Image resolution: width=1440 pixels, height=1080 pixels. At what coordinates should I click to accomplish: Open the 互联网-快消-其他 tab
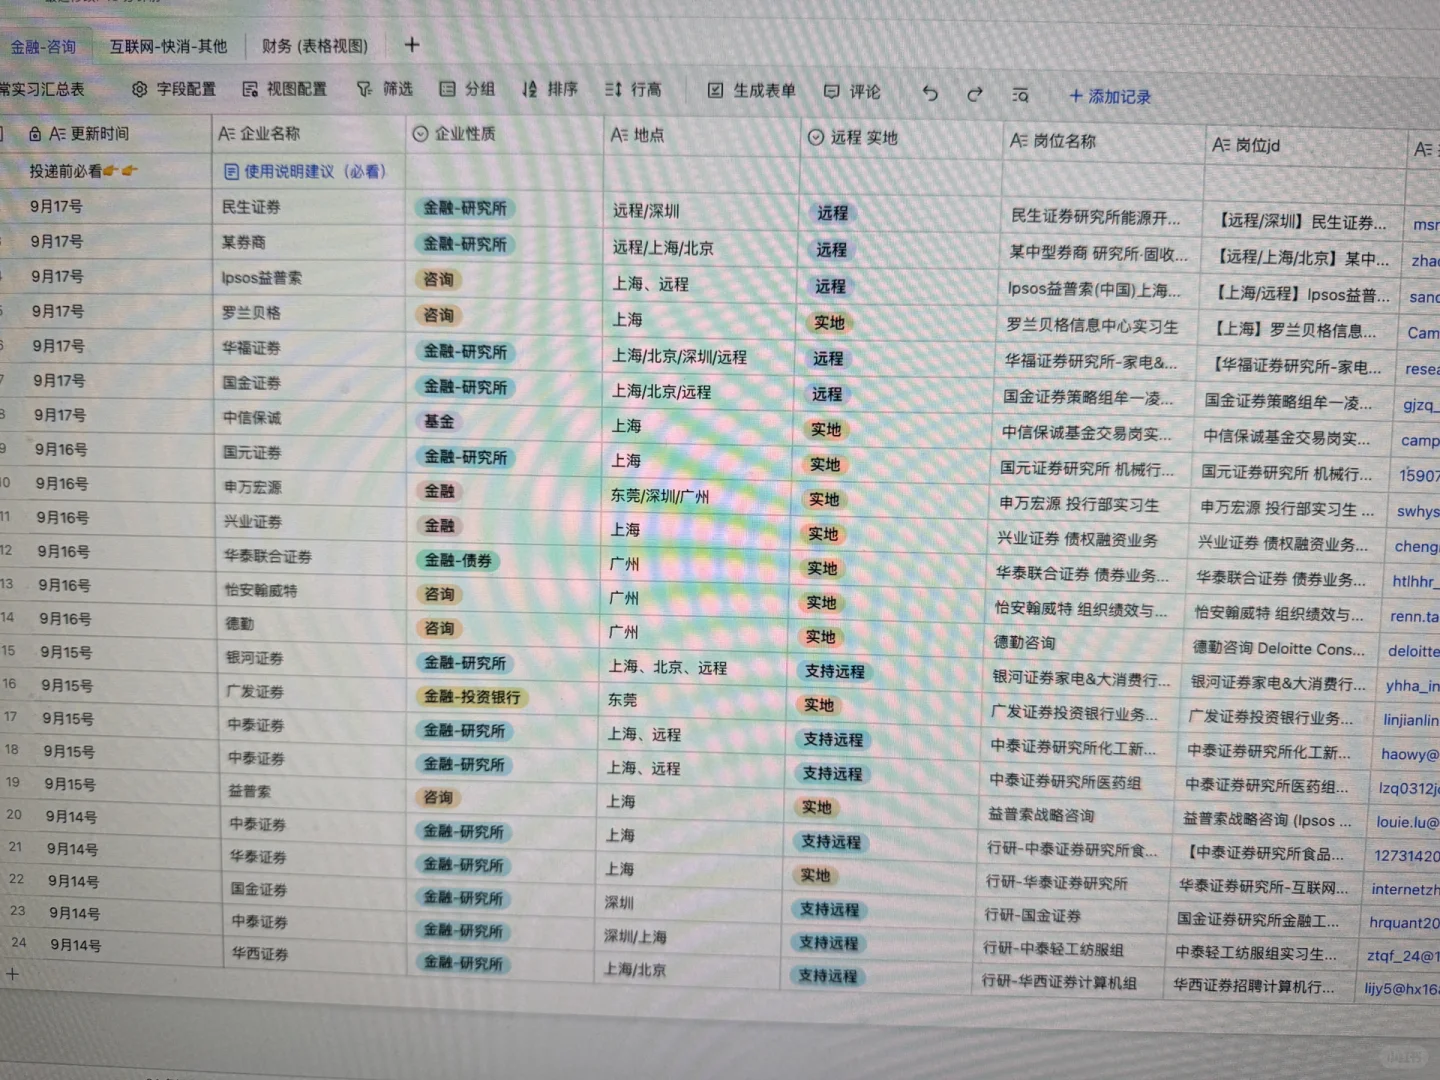(168, 46)
